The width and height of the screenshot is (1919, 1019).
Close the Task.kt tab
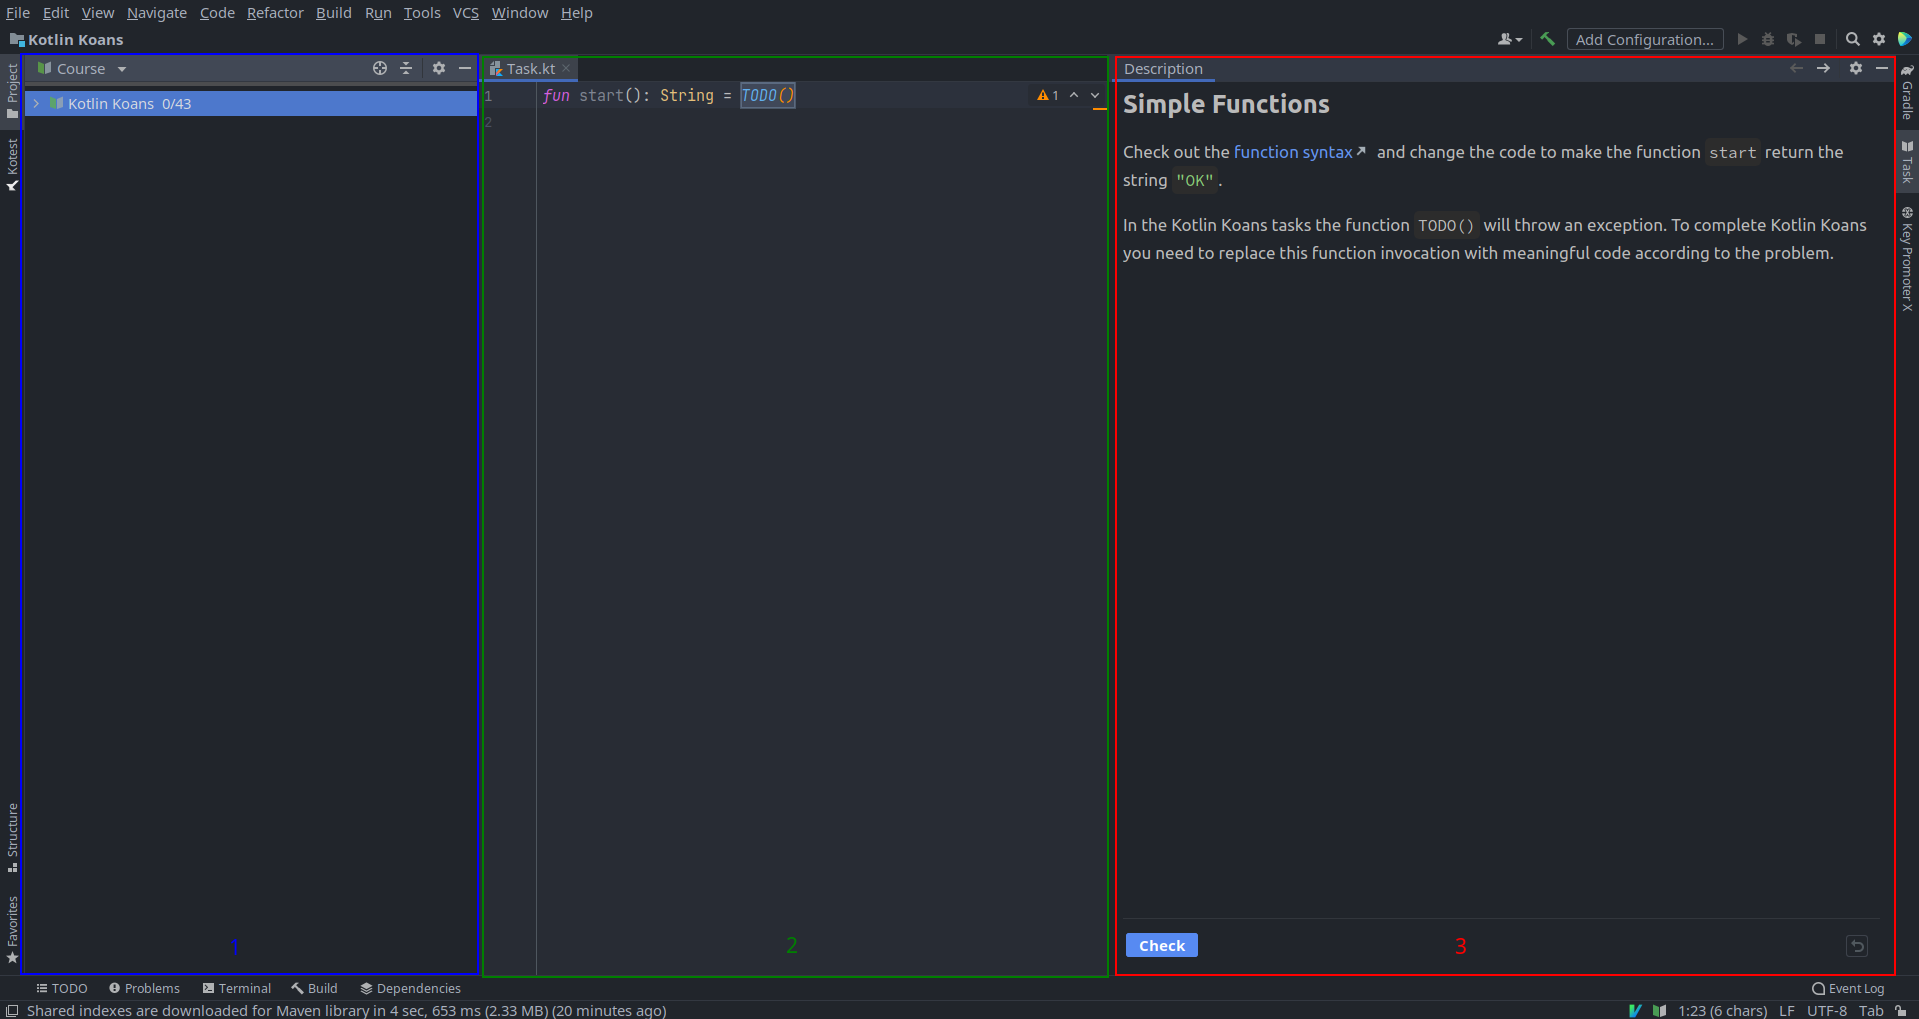566,68
